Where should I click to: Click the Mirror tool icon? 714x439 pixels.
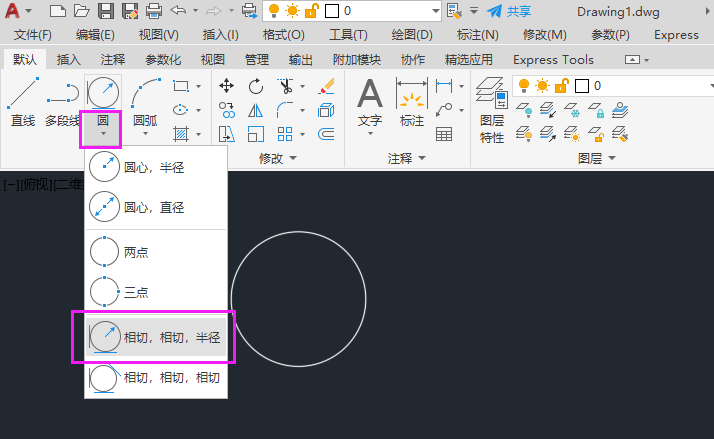click(256, 110)
